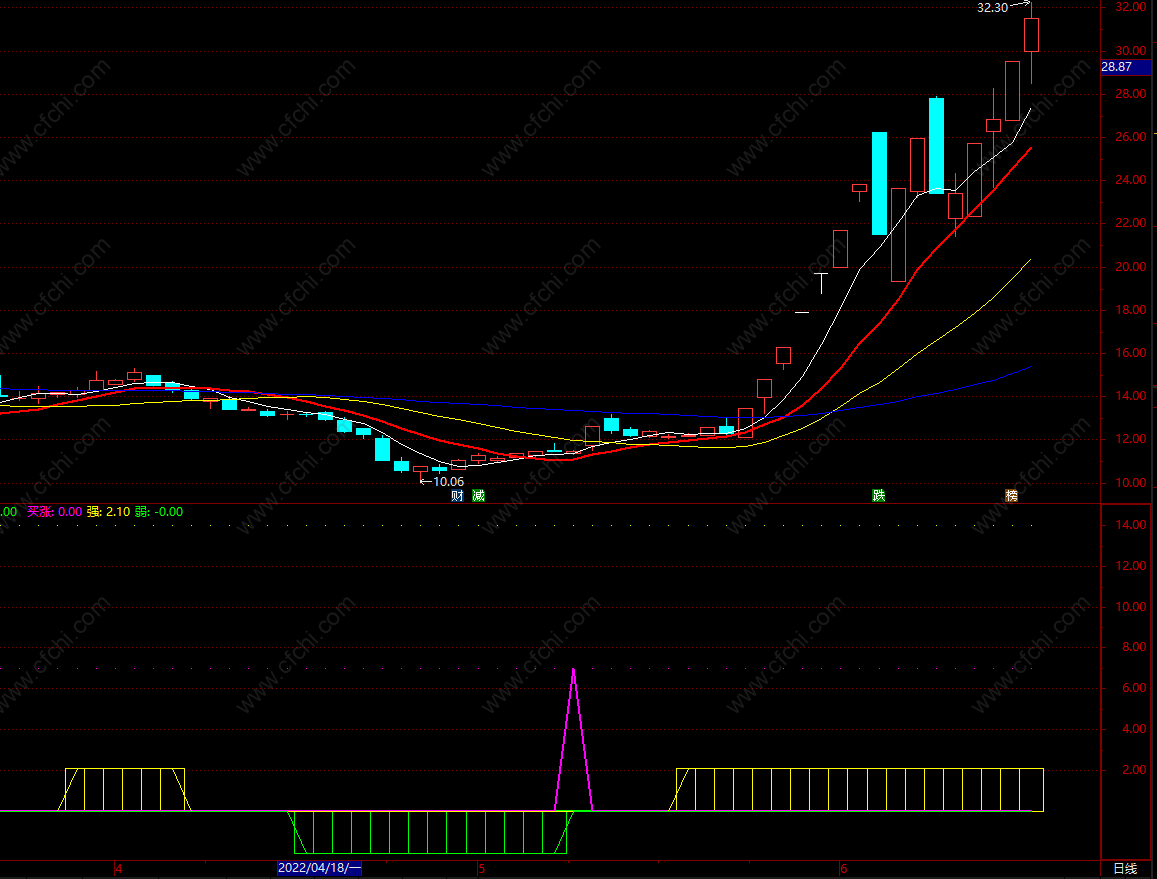1157x879 pixels.
Task: Select the 16.00 price axis label
Action: click(x=1130, y=353)
